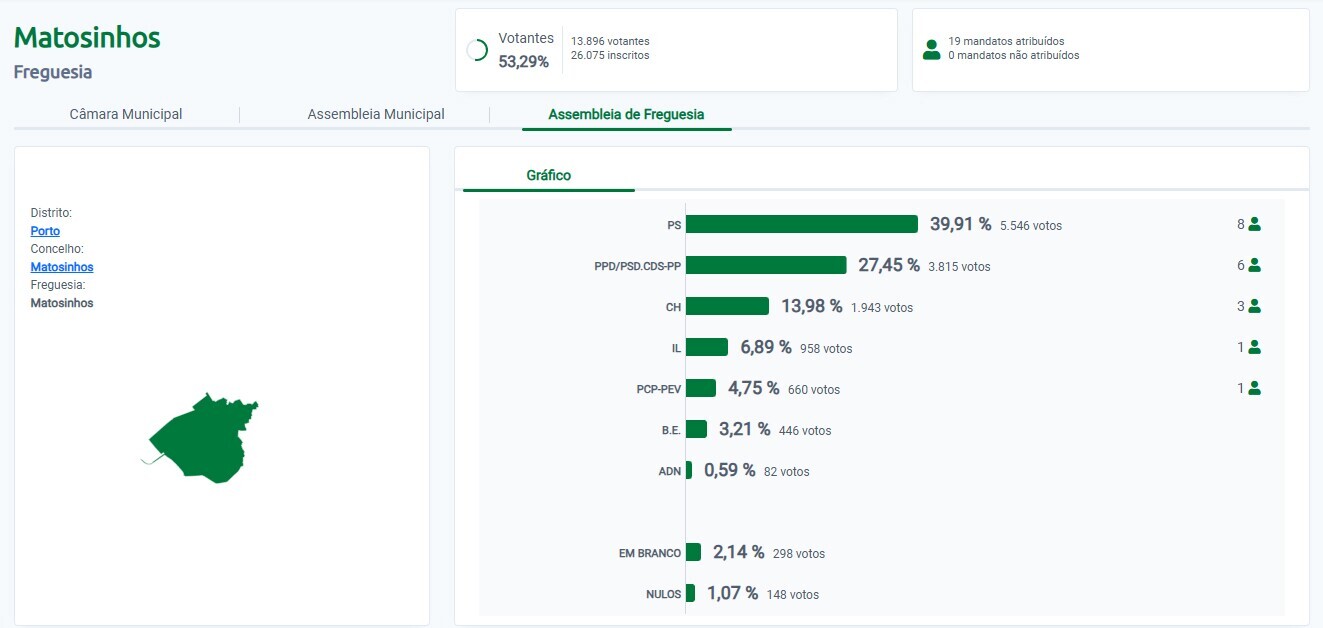The height and width of the screenshot is (628, 1323).
Task: Open the Assembleia Municipal tab
Action: [376, 114]
